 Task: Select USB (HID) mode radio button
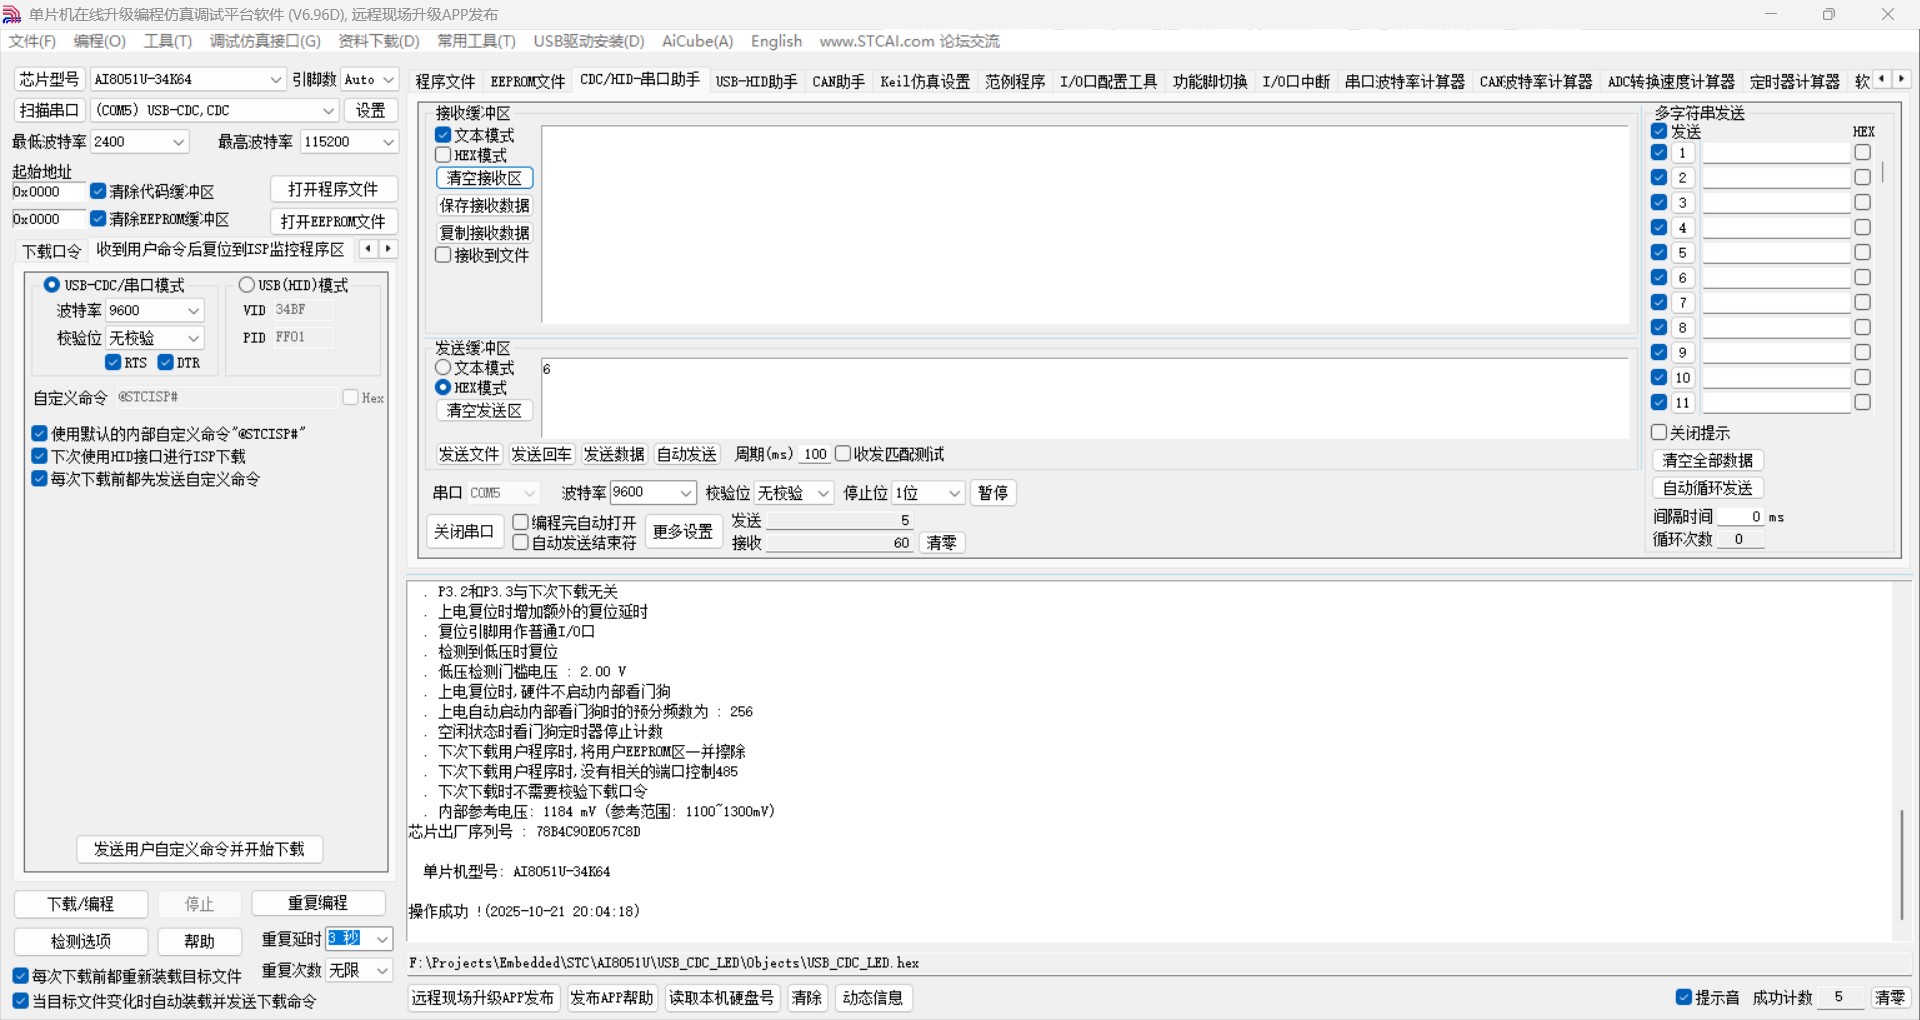[x=247, y=285]
